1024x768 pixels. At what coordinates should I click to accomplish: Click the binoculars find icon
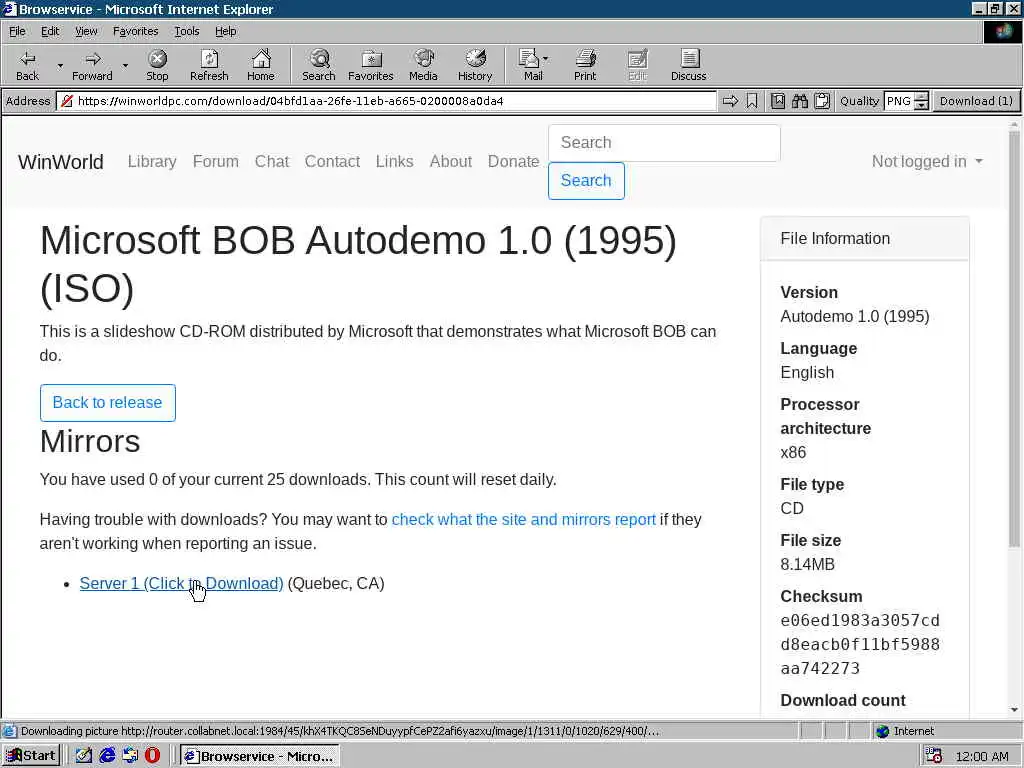pos(800,101)
